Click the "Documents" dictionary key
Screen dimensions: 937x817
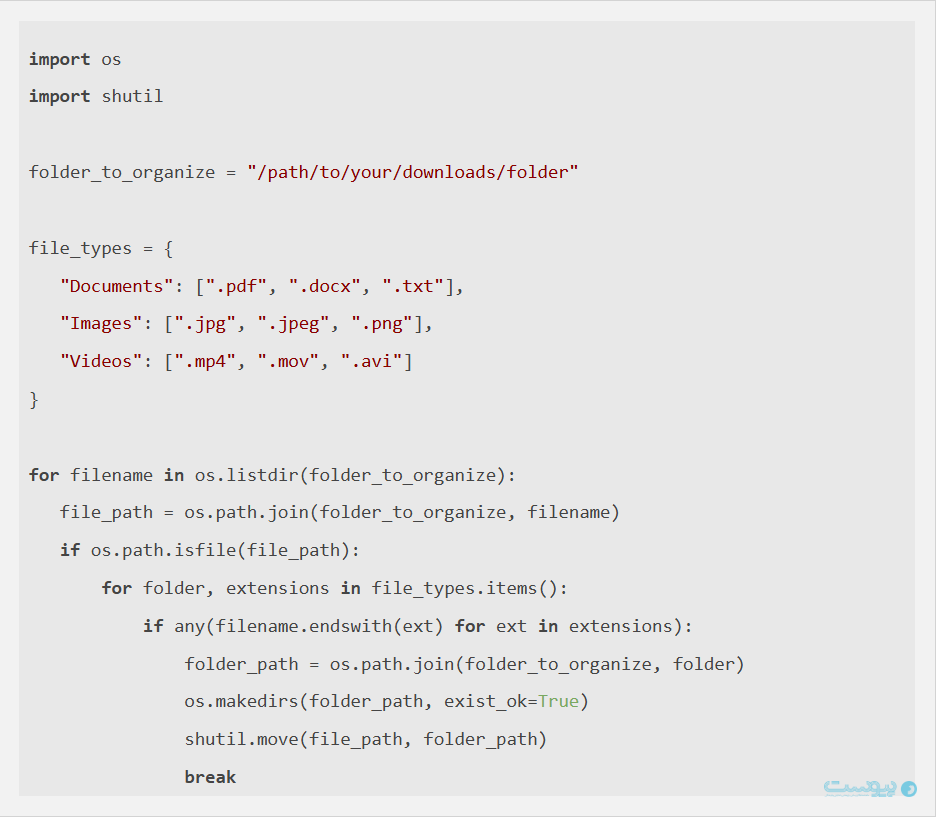[x=117, y=286]
